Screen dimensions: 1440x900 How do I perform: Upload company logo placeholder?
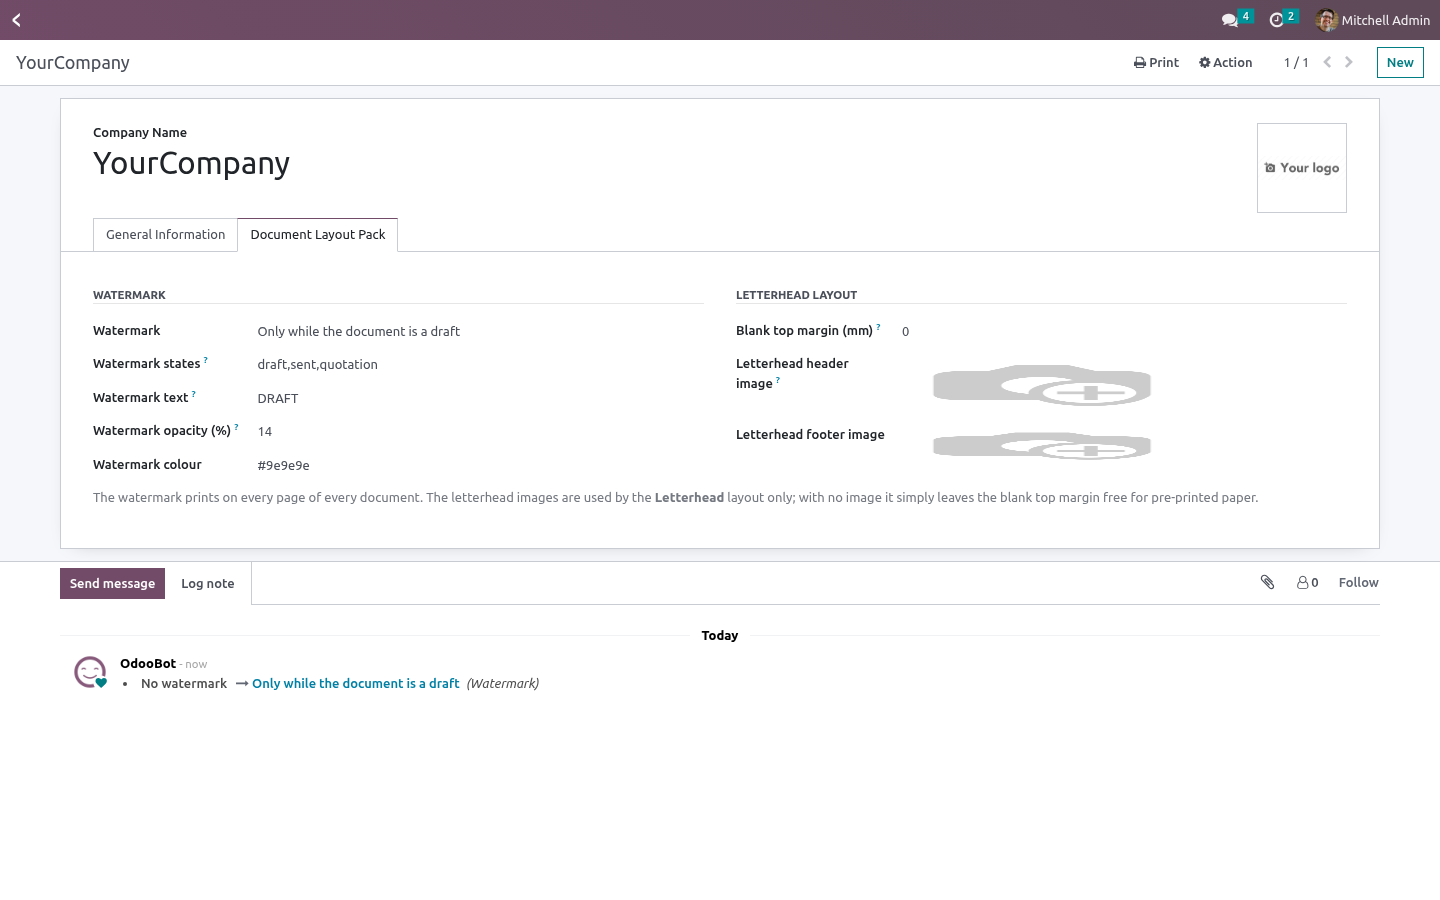click(1302, 168)
